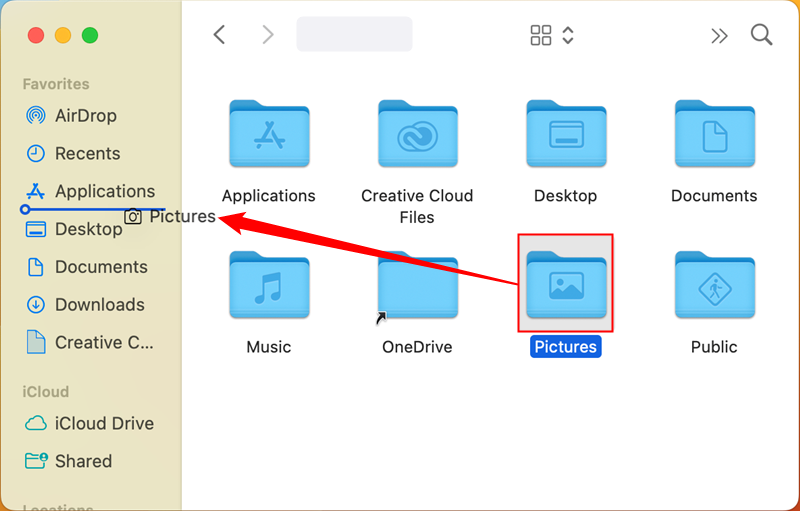Click the Pictures folder name label
800x511 pixels.
tap(565, 347)
